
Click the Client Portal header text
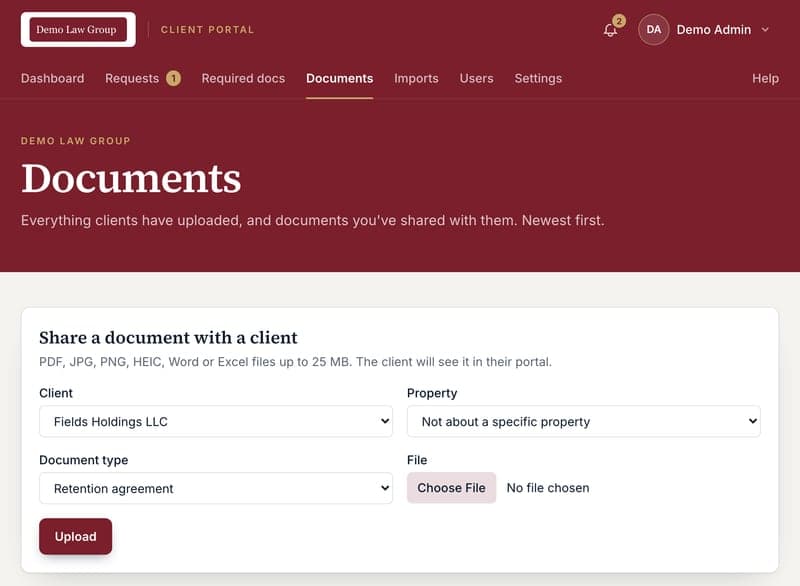207,30
